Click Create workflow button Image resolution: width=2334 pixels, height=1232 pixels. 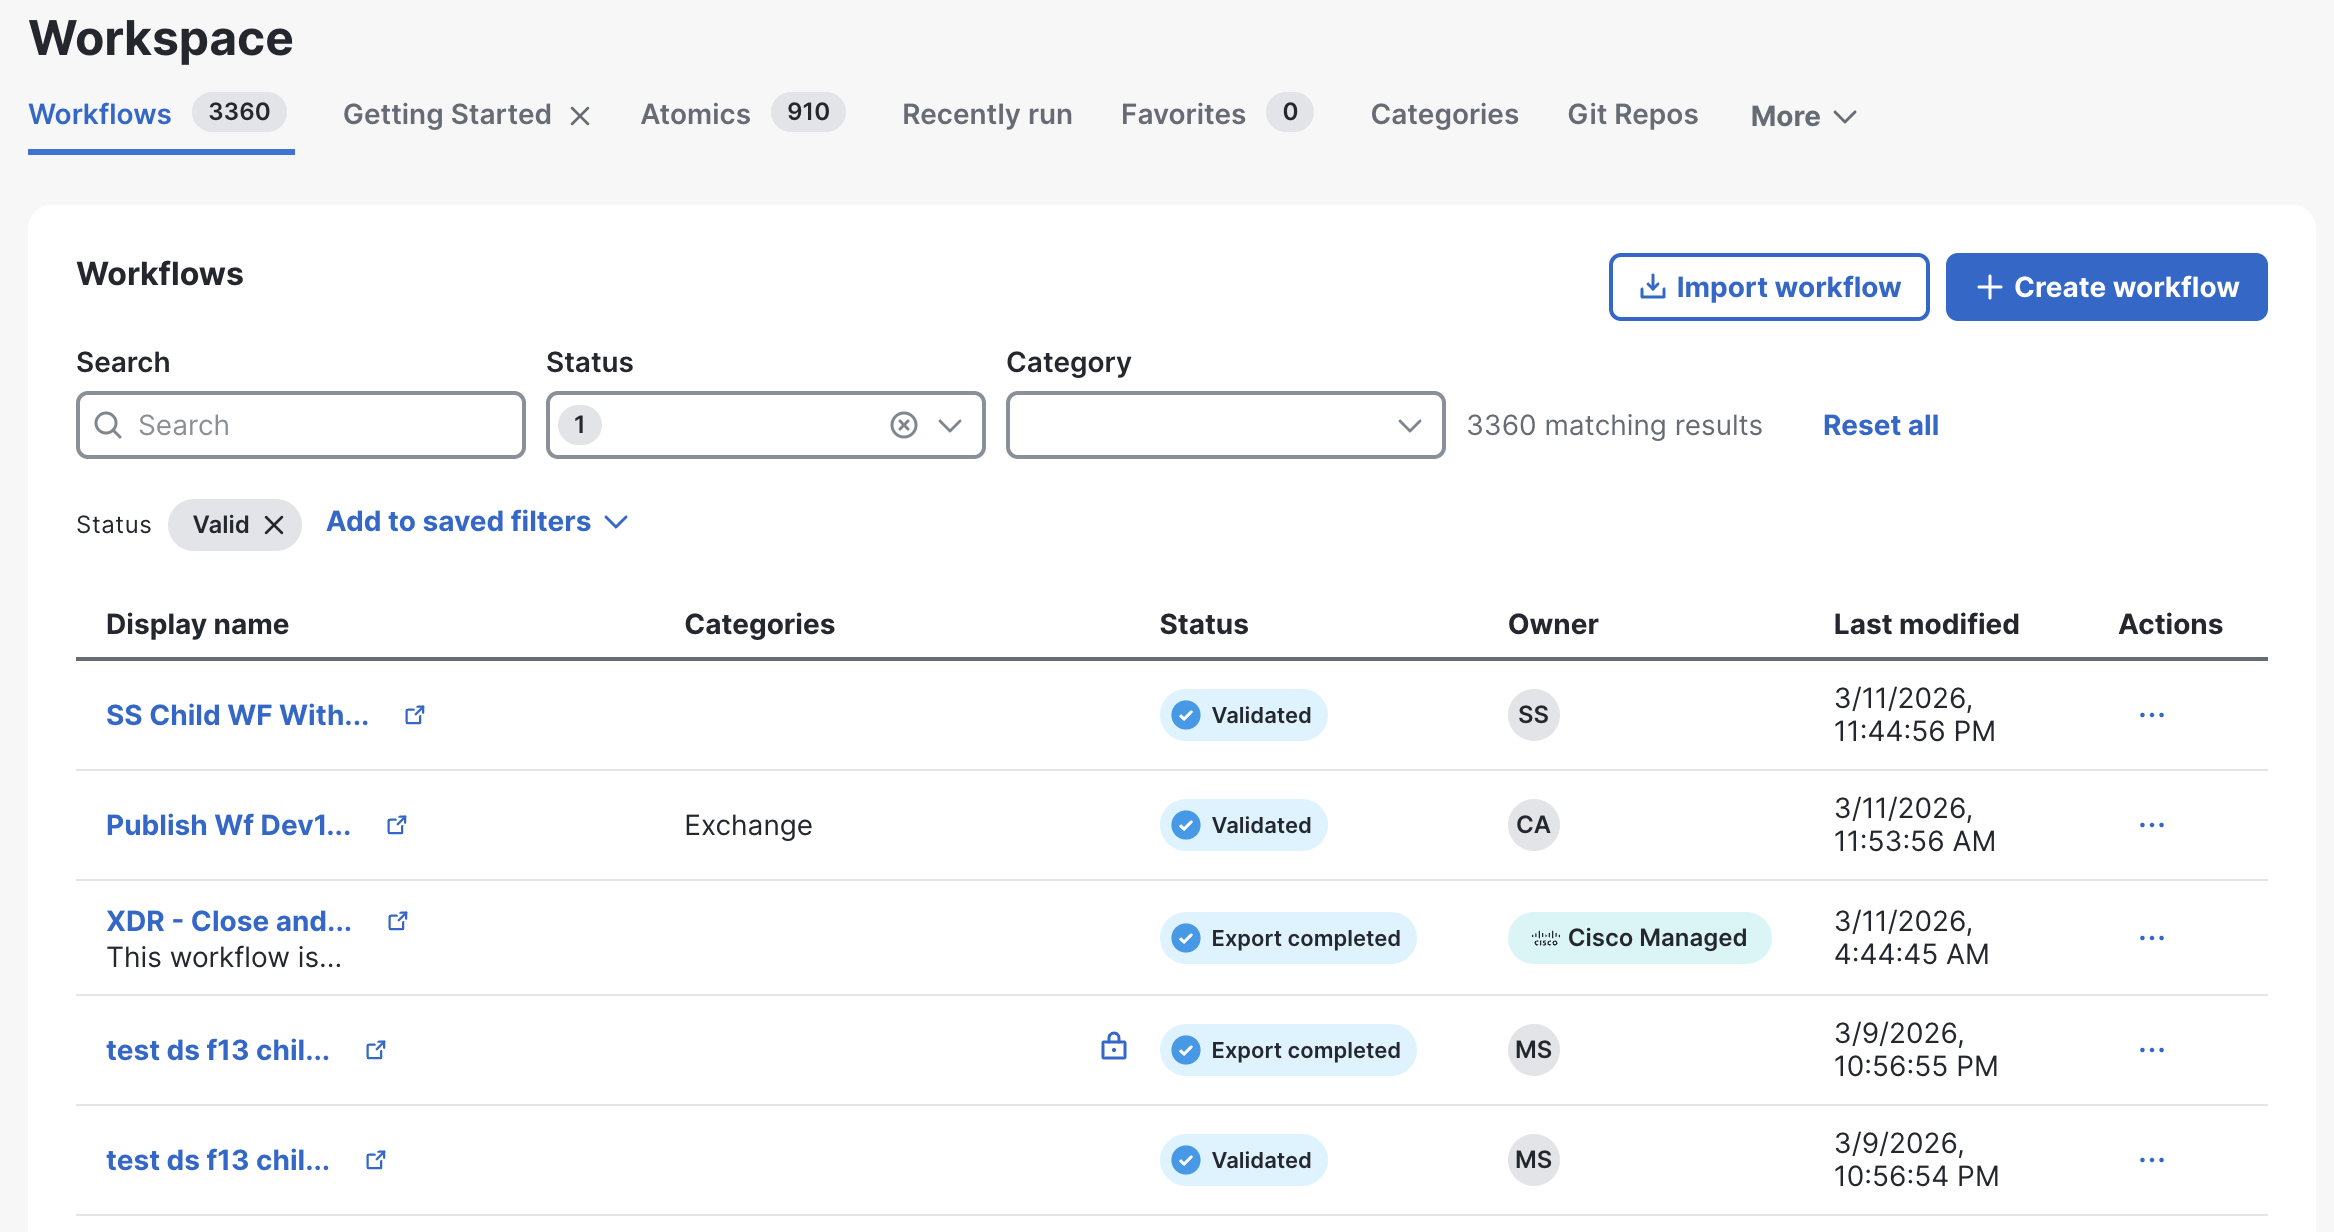2106,287
